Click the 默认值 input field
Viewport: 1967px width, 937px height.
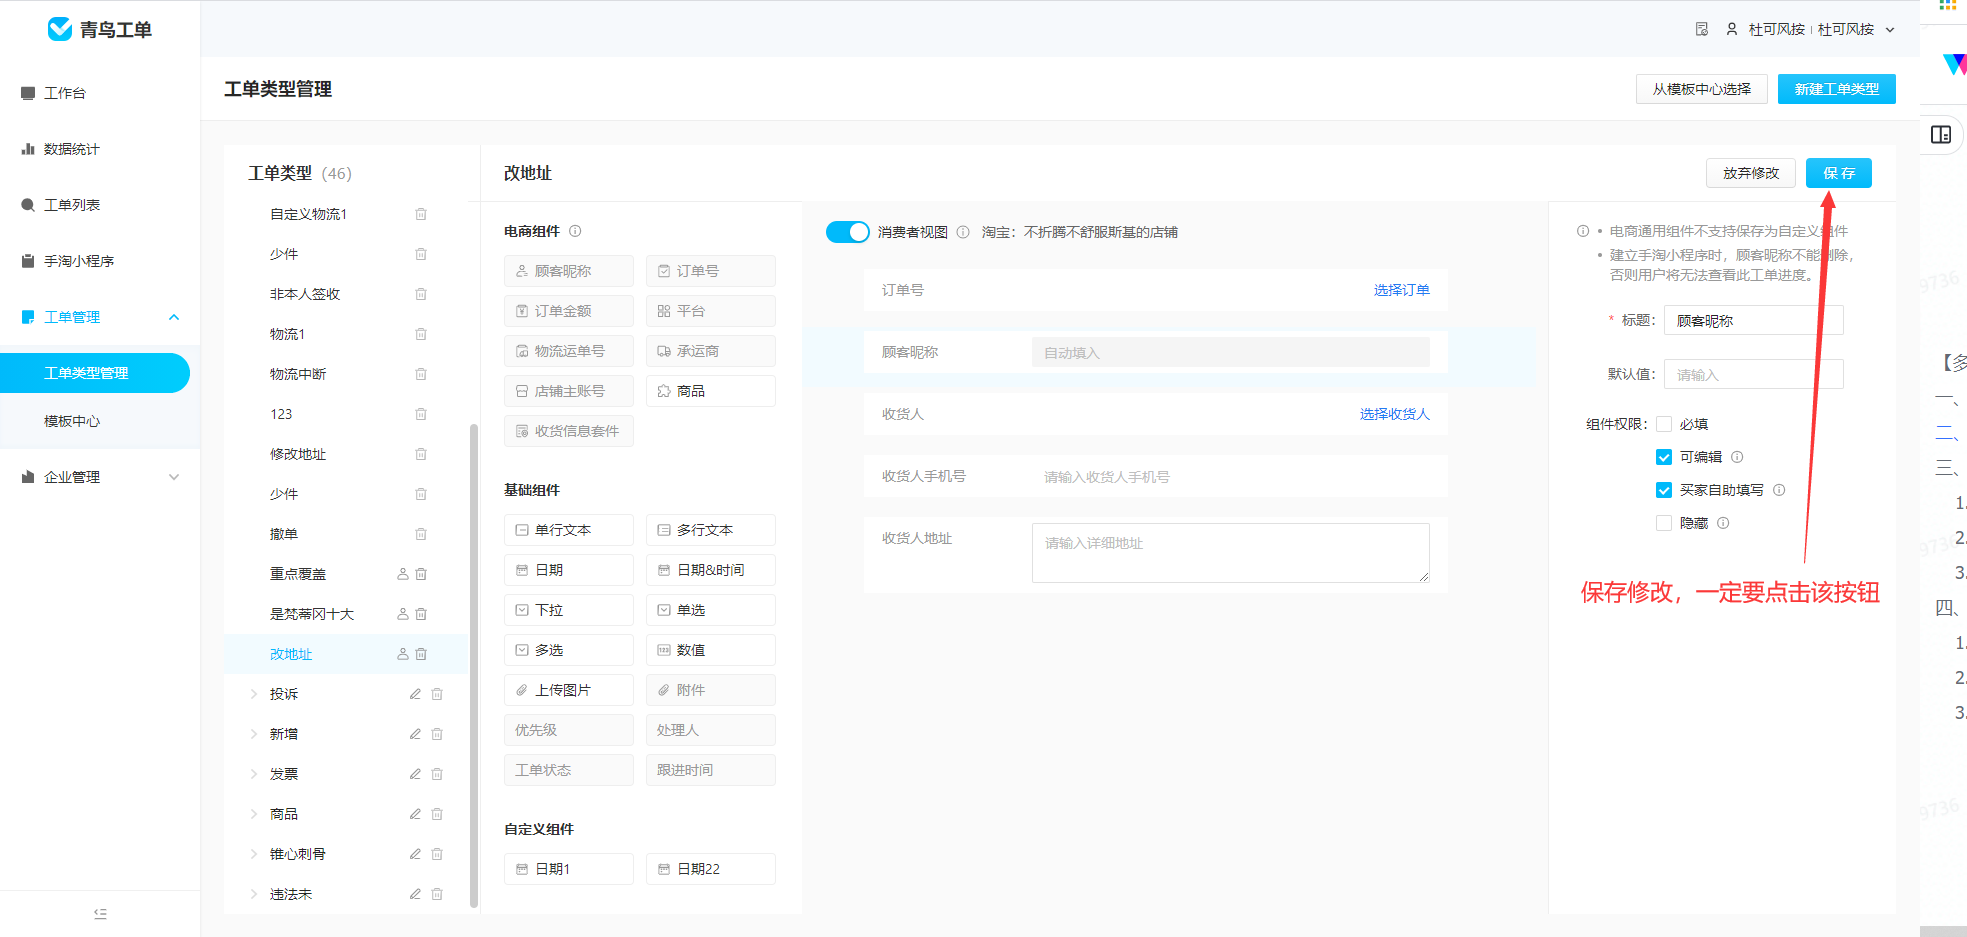coord(1753,375)
